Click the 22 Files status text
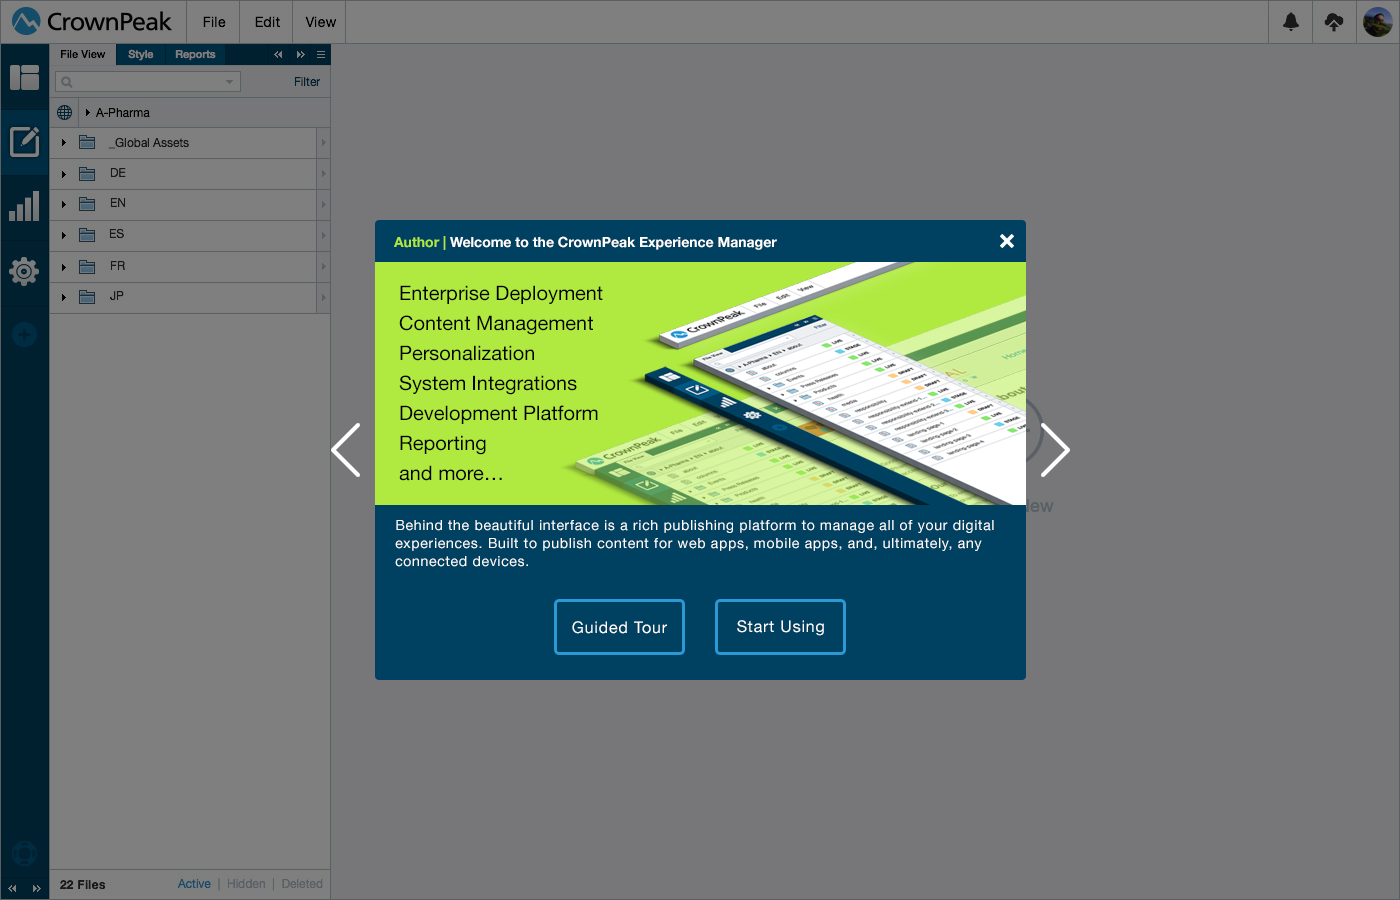The height and width of the screenshot is (900, 1400). coord(82,885)
